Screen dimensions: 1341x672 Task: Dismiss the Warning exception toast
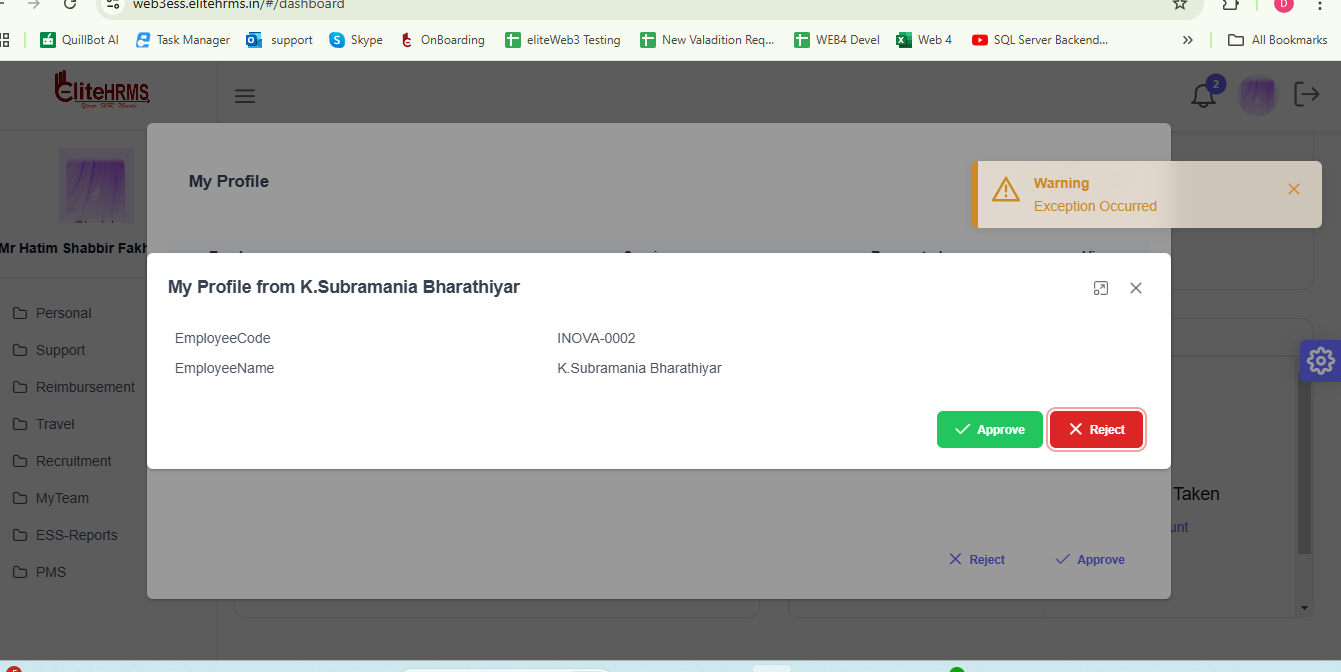tap(1294, 189)
